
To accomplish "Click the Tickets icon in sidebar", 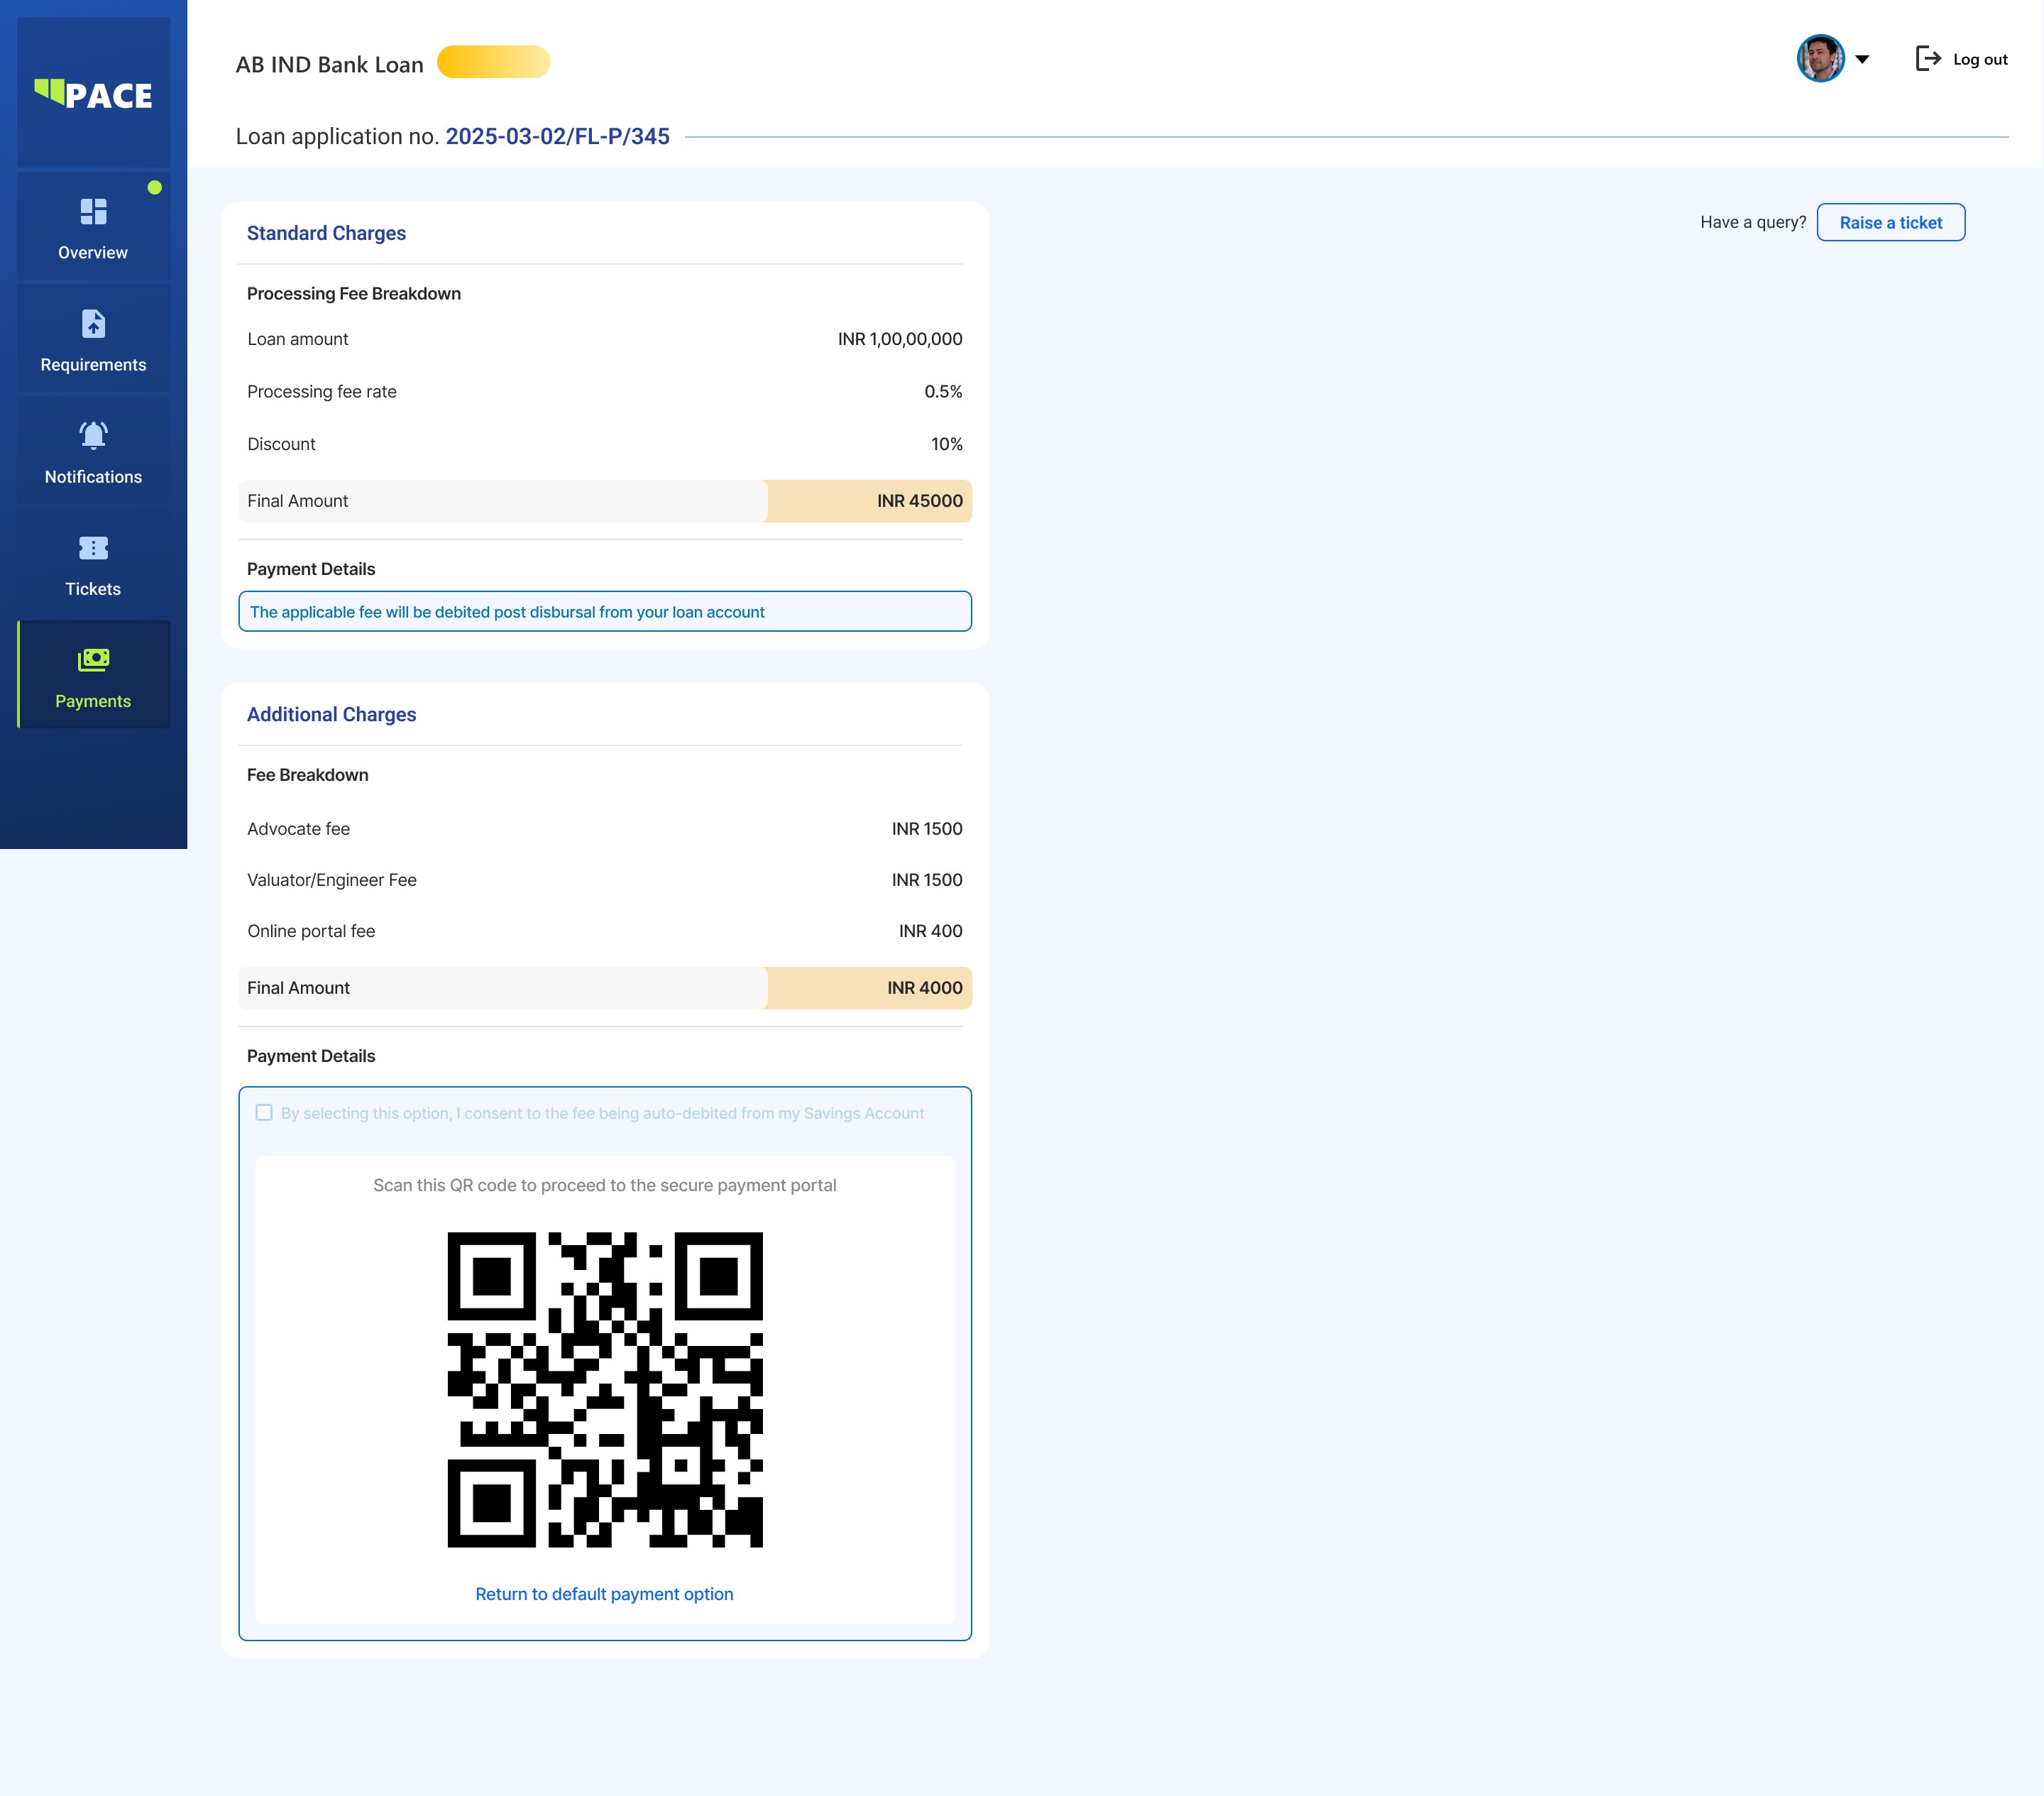I will [93, 548].
